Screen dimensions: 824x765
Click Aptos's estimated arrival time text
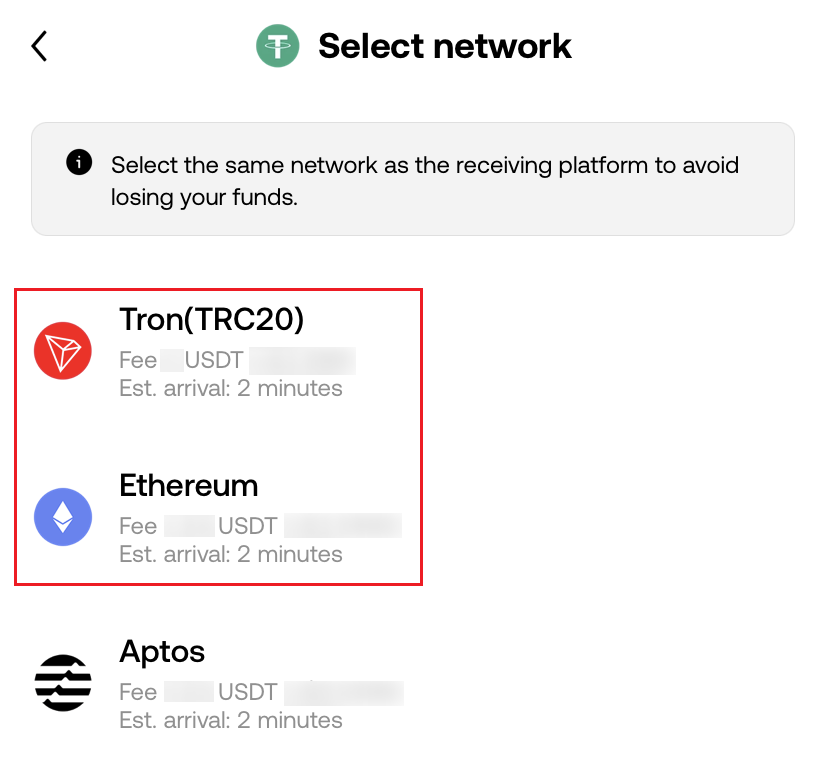click(231, 721)
